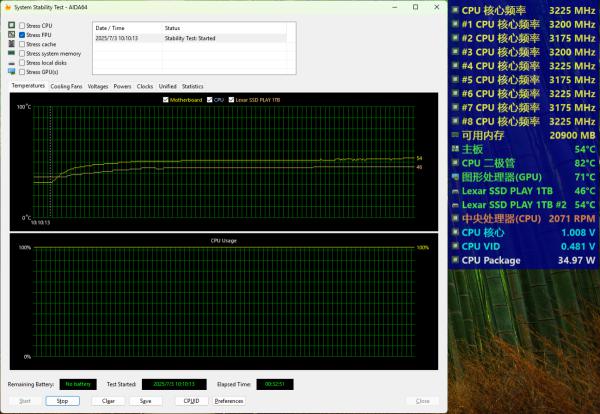Stop the stability test
600x414 pixels.
[x=62, y=401]
